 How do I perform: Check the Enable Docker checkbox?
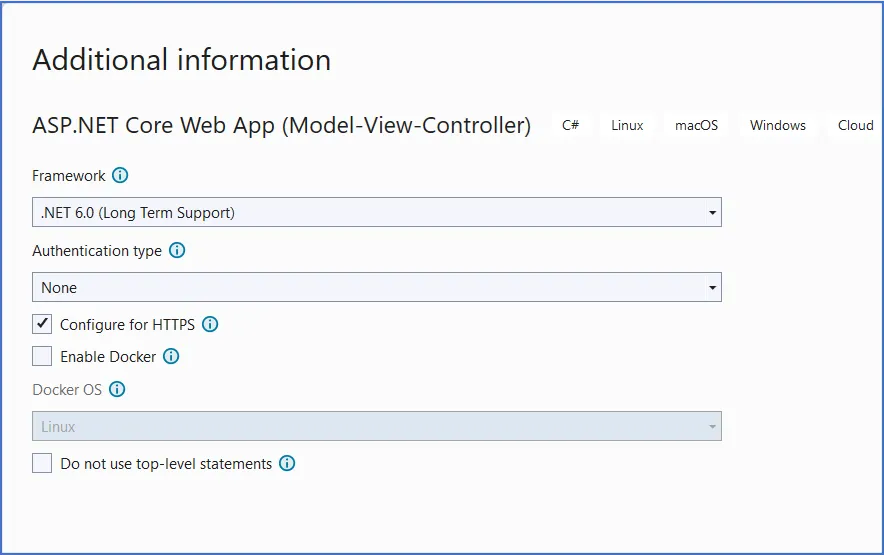click(x=42, y=356)
